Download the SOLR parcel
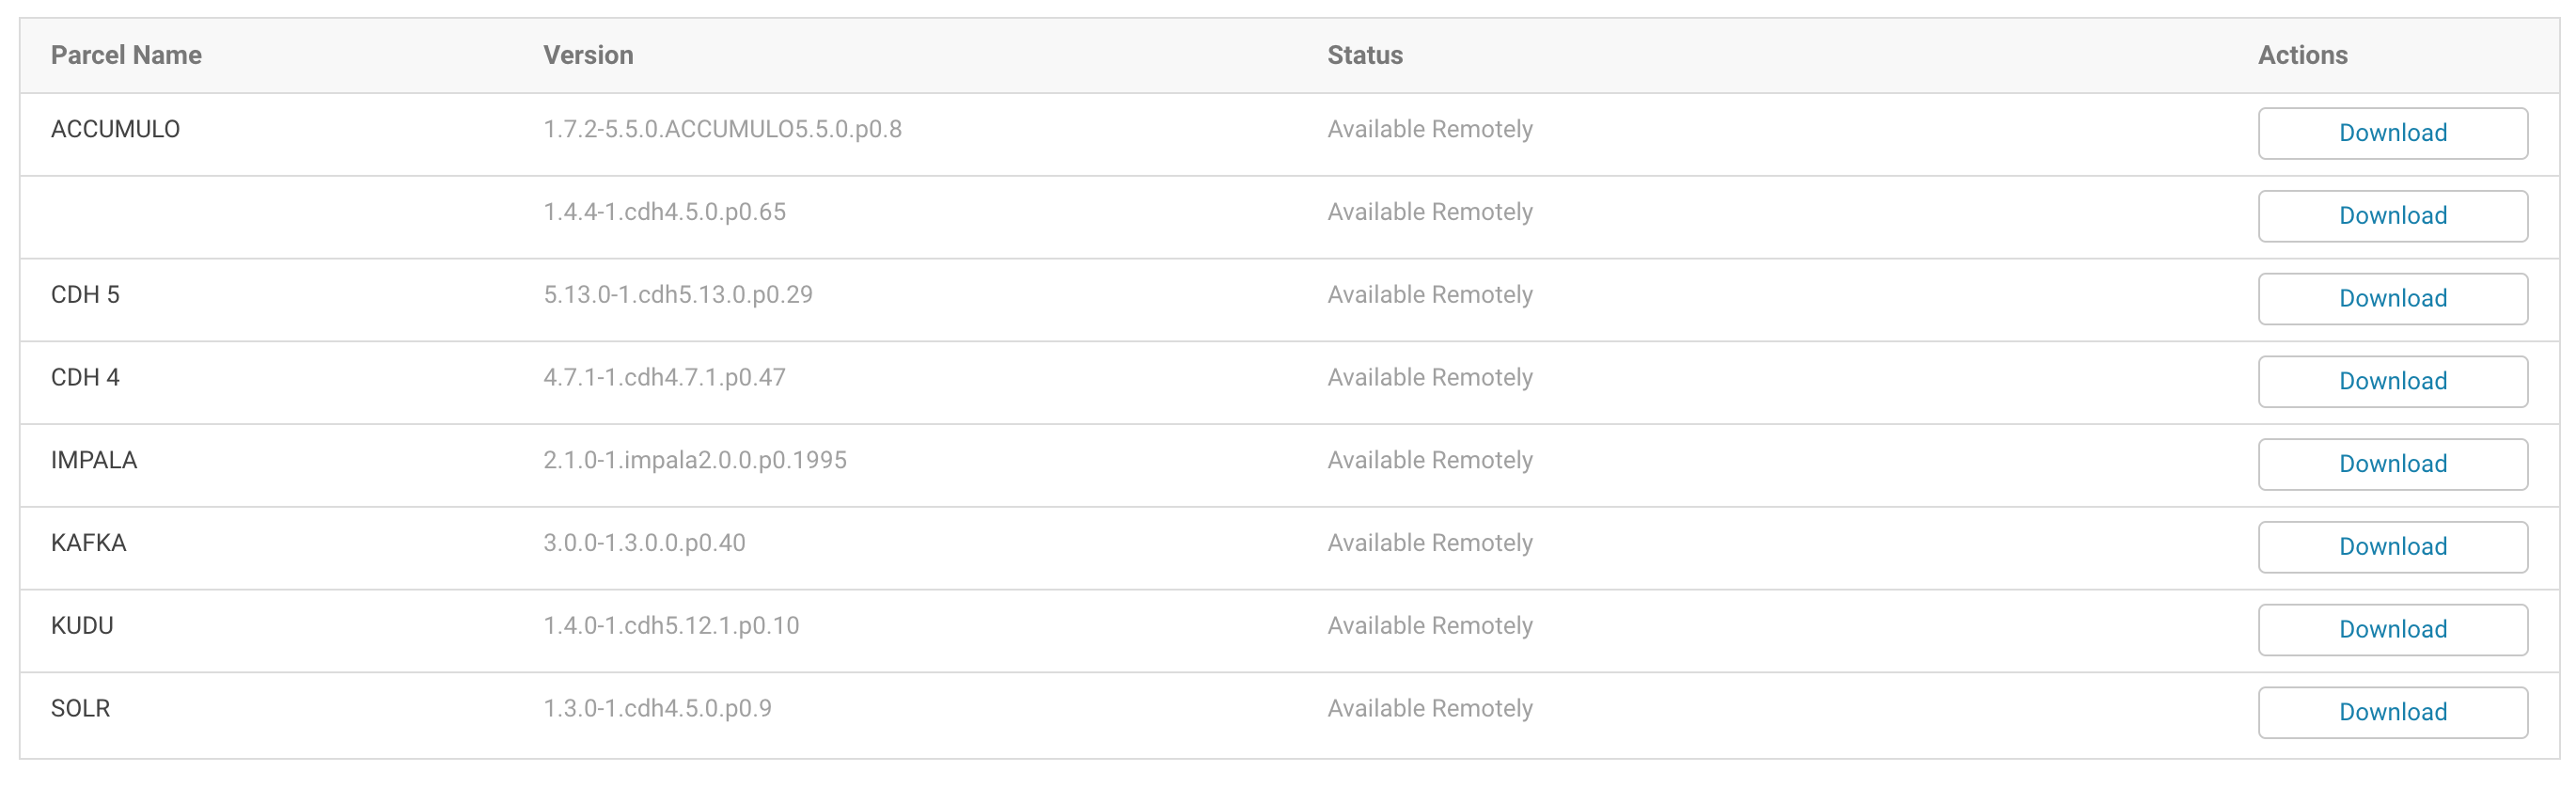The image size is (2576, 788). click(x=2392, y=712)
